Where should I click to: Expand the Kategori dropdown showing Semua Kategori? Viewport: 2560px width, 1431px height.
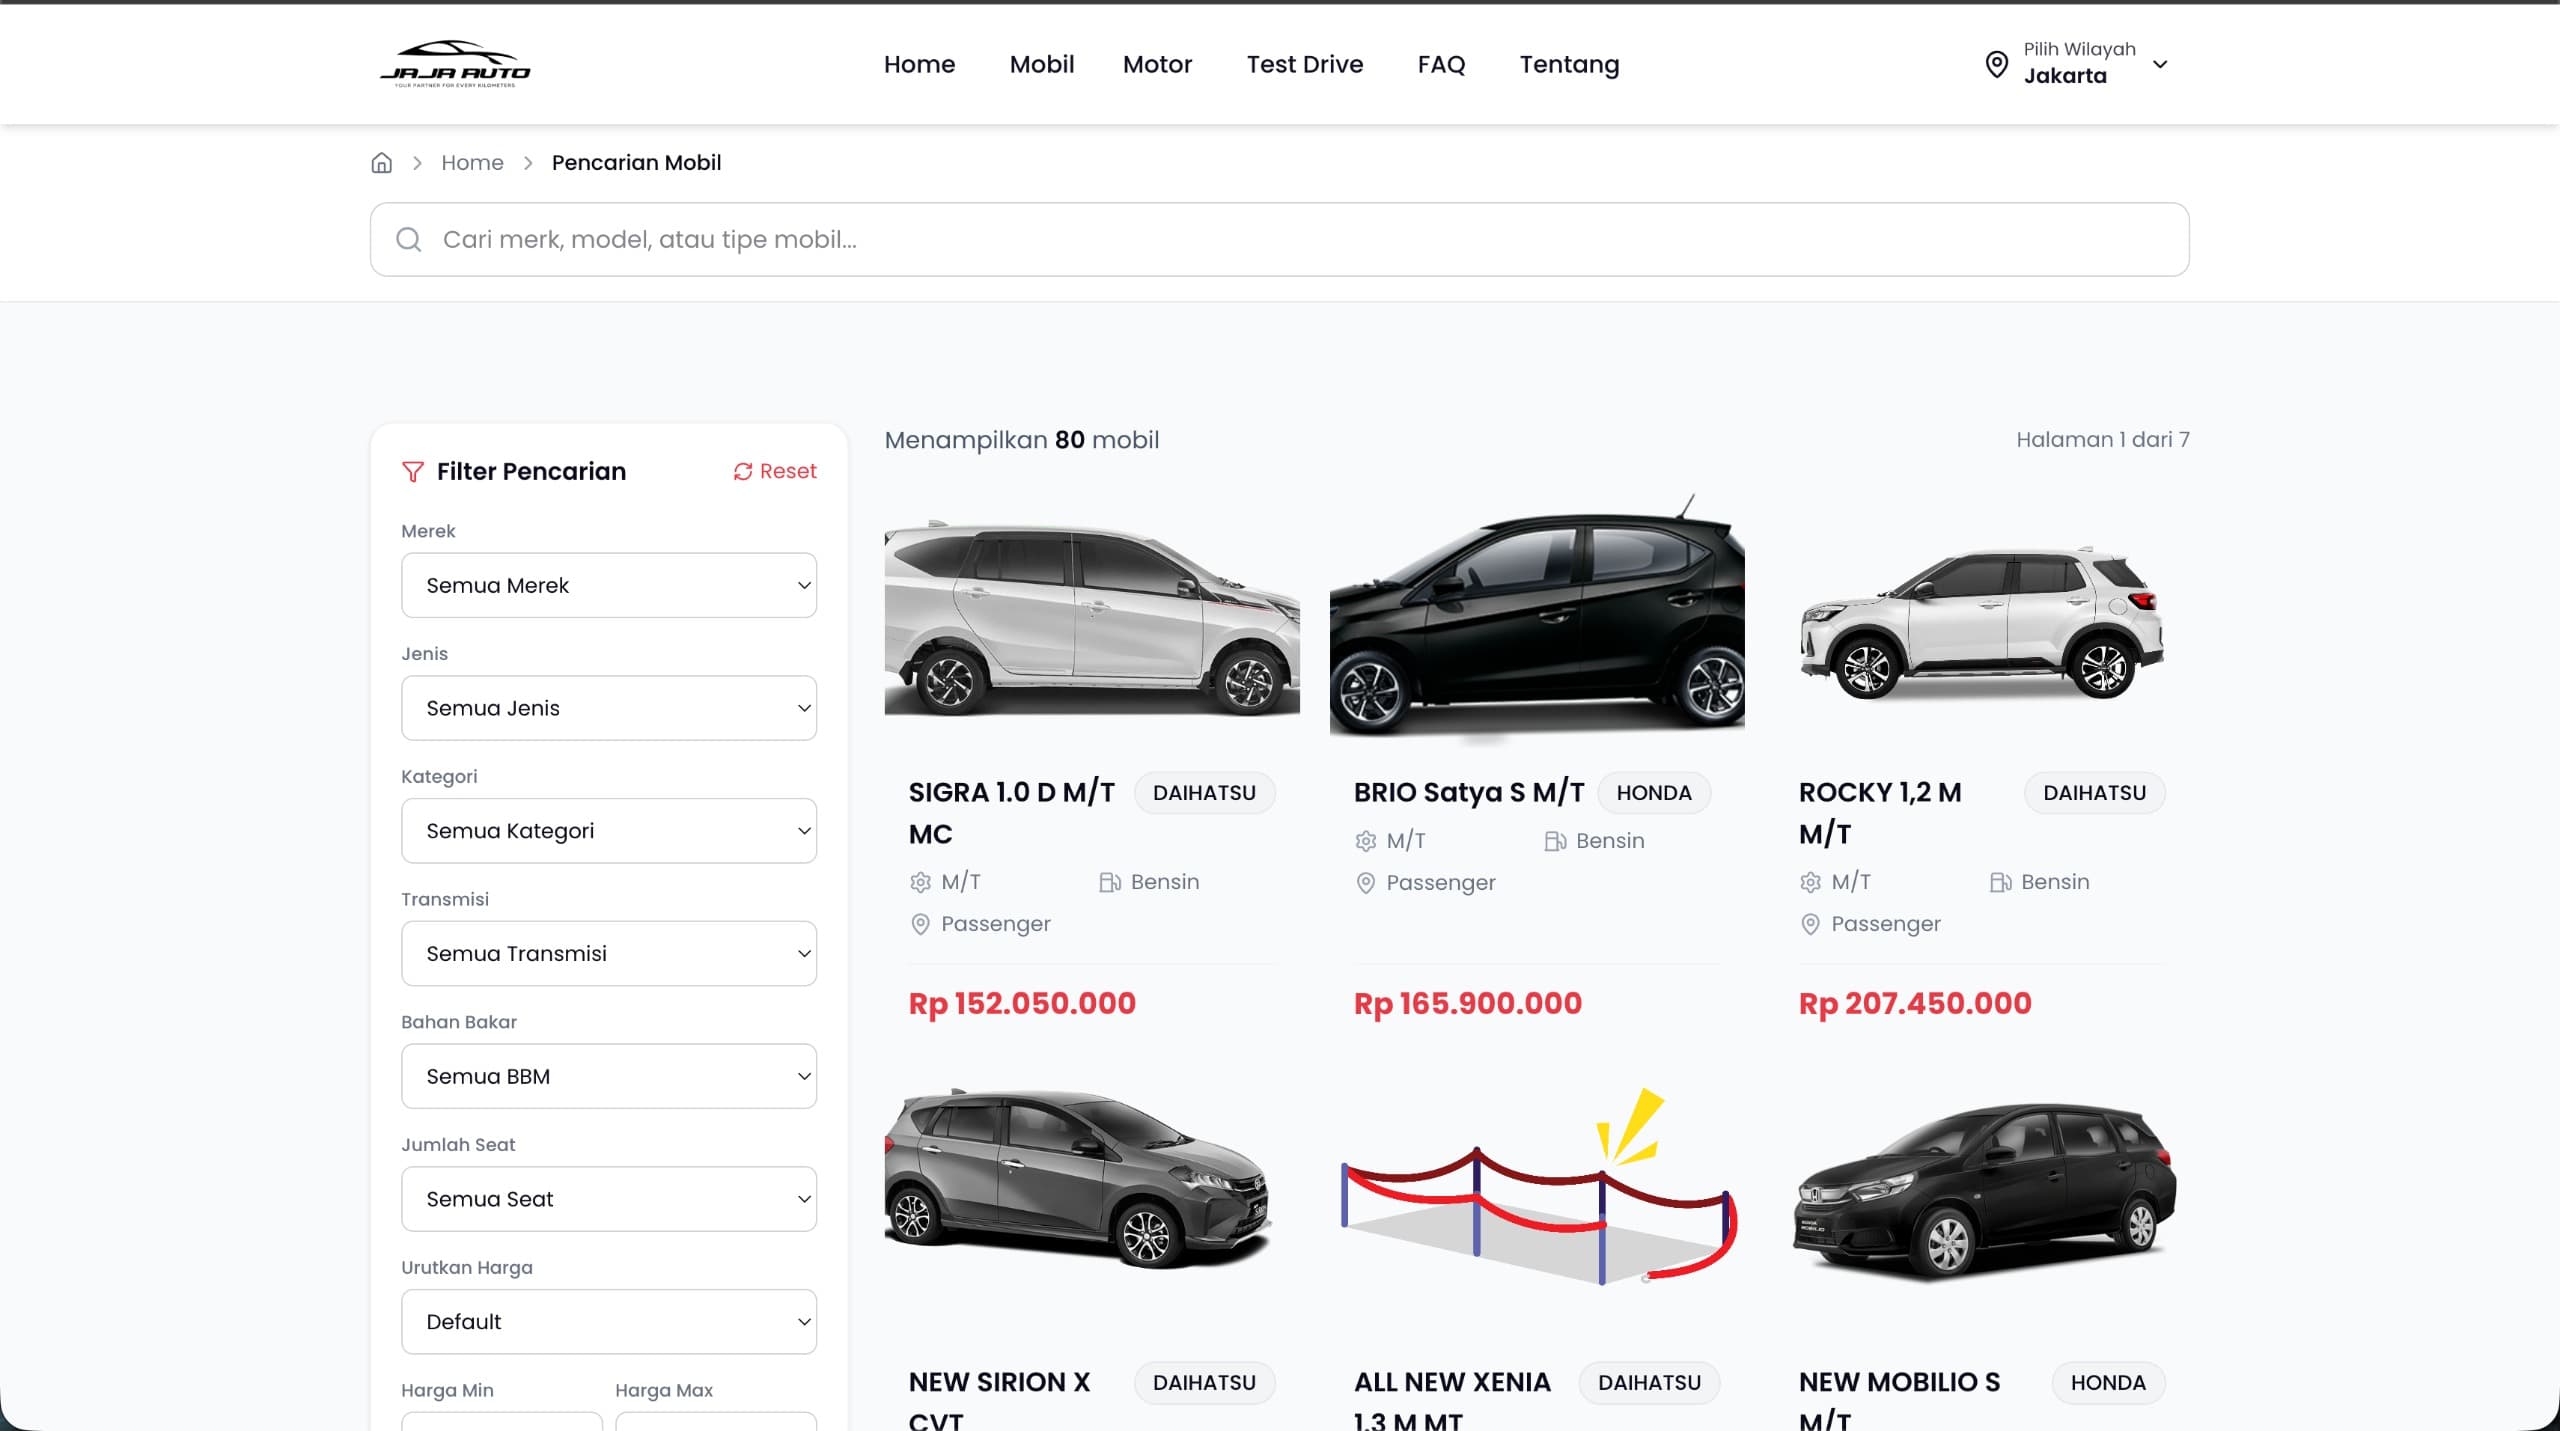click(609, 831)
